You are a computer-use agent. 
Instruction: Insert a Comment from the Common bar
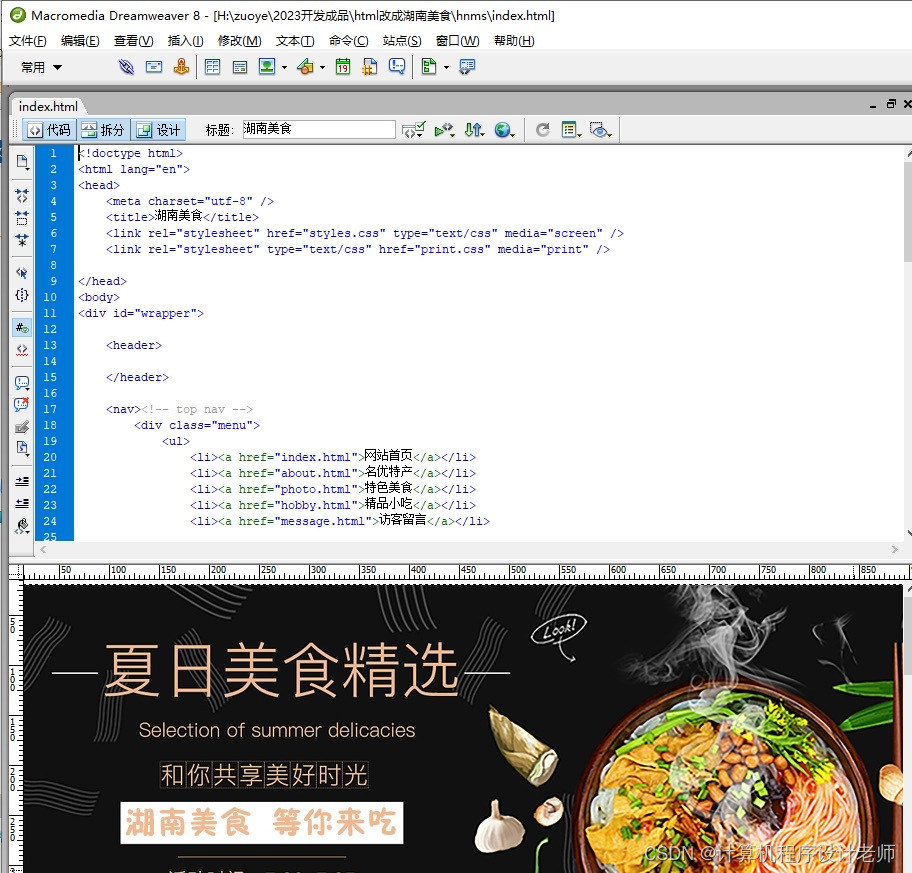pos(397,67)
